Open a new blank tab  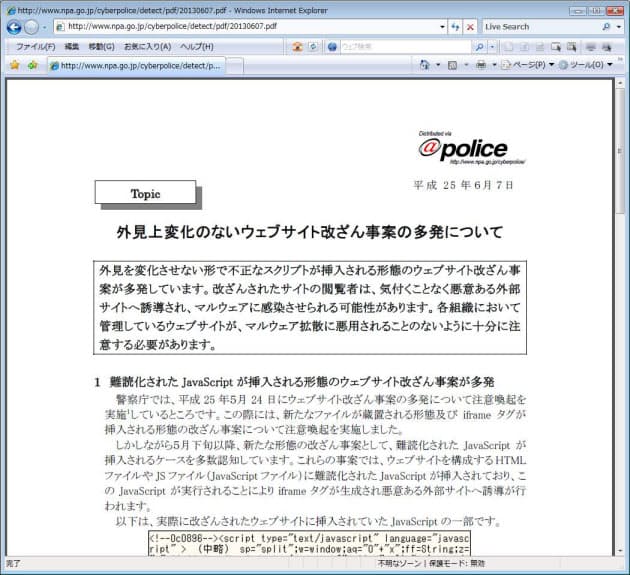tap(235, 66)
